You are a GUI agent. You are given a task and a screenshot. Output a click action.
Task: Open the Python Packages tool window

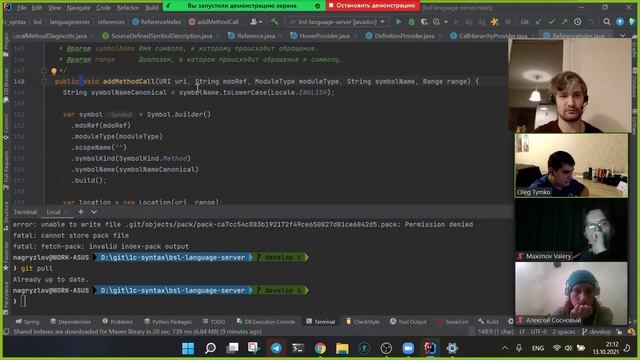[x=168, y=322]
